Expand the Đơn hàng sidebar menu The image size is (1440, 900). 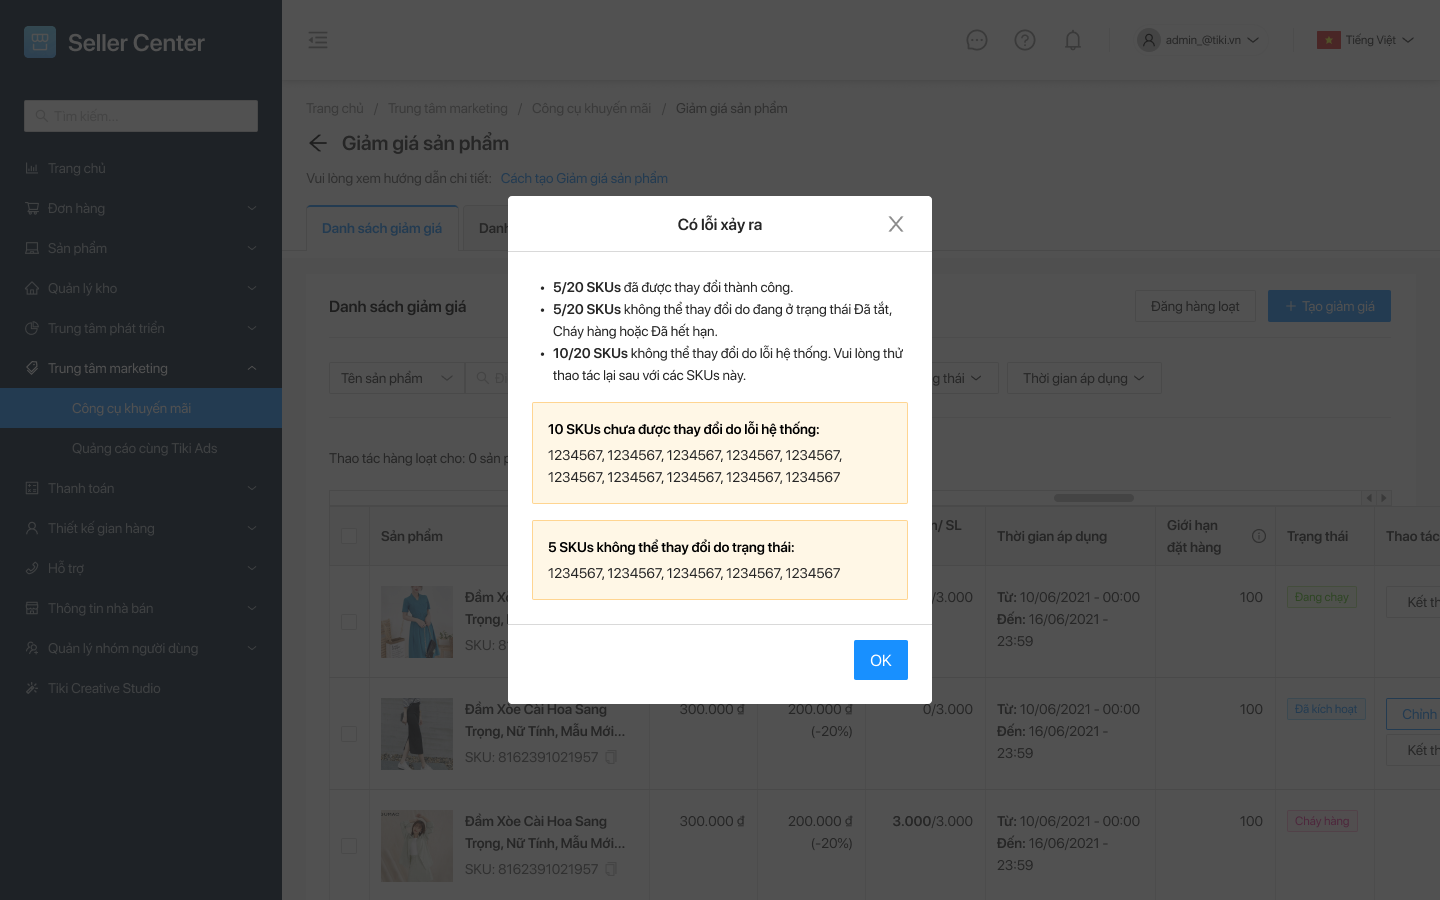pyautogui.click(x=140, y=208)
